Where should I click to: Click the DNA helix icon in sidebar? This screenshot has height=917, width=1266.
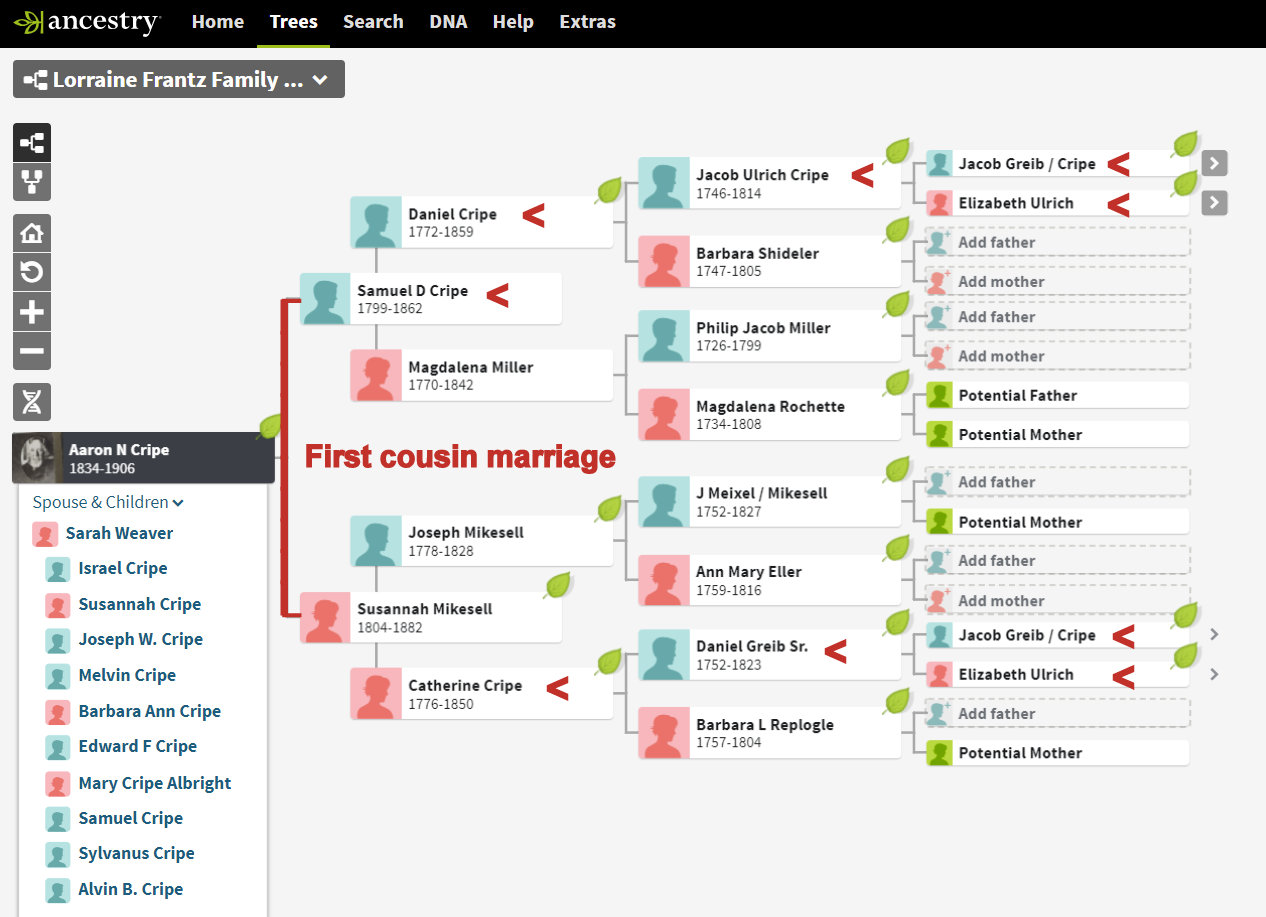coord(32,401)
